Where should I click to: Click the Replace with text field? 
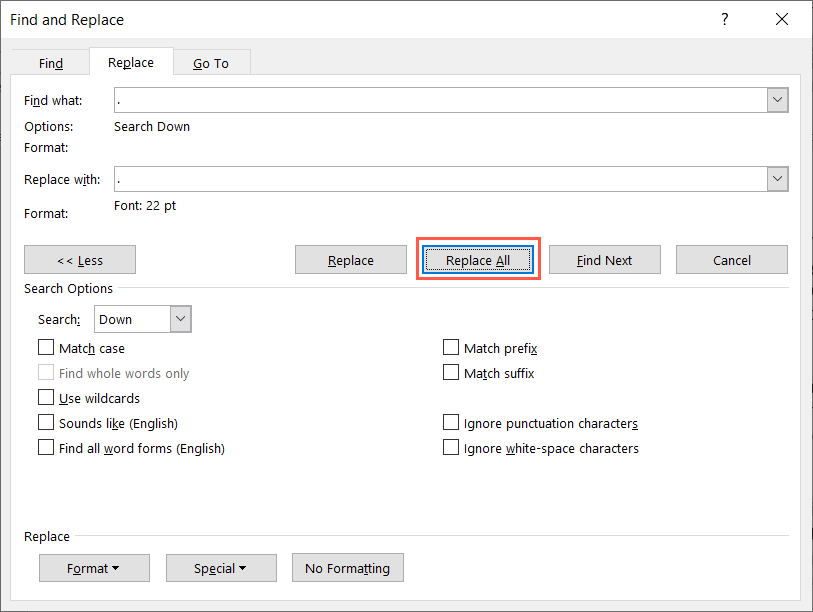(x=440, y=179)
